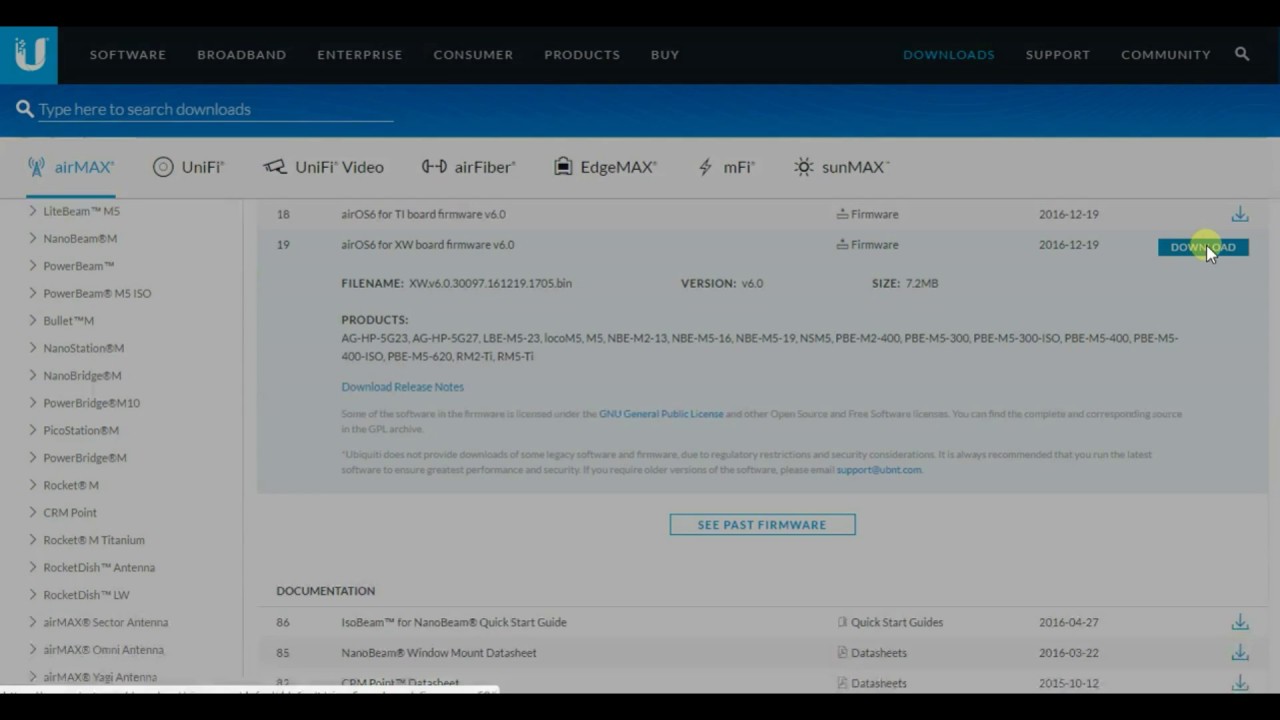Click filename XW.v6.0.30097.161219.1705.bin
The height and width of the screenshot is (720, 1280).
coord(490,283)
